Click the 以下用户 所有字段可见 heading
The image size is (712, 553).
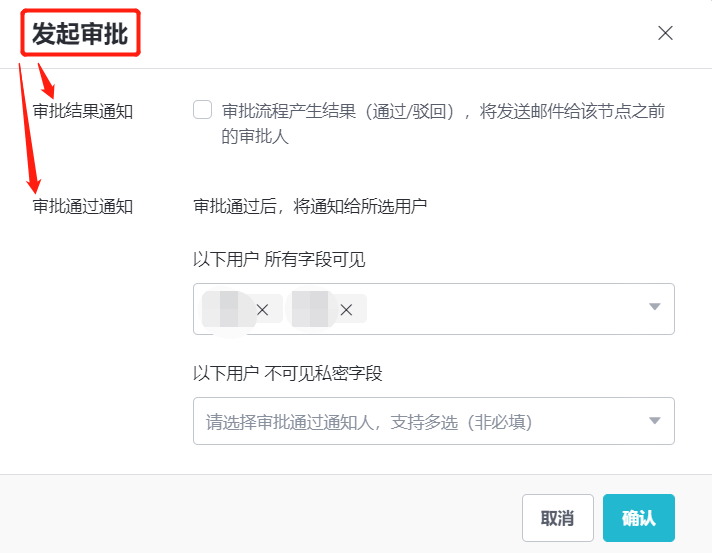pyautogui.click(x=279, y=260)
